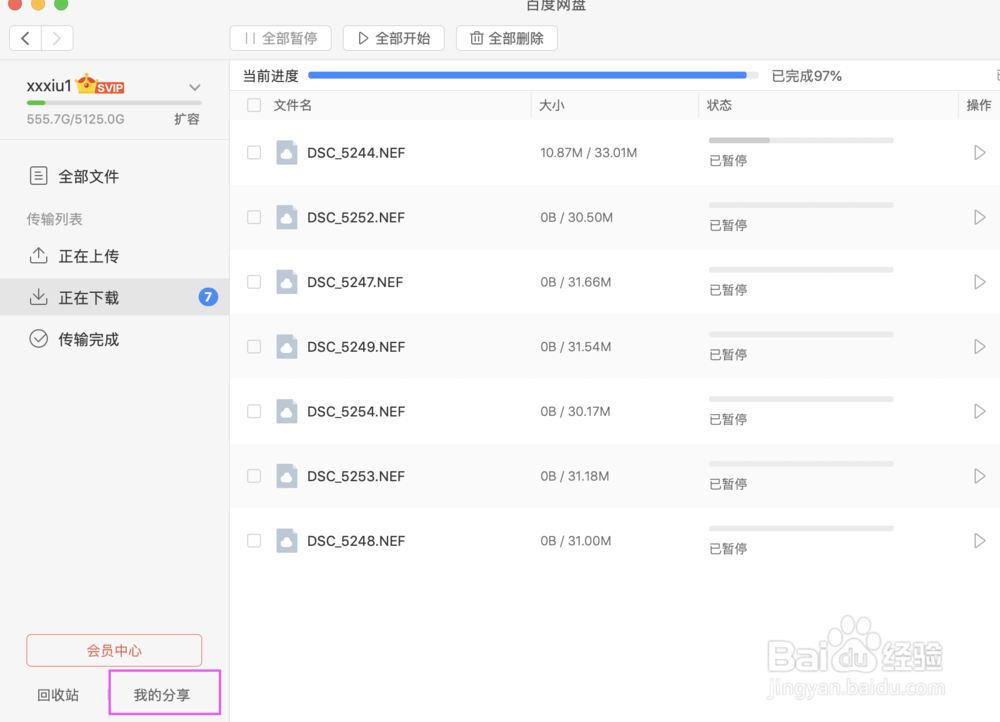
Task: Click the file icon of DSC_5252.NEF
Action: point(286,217)
